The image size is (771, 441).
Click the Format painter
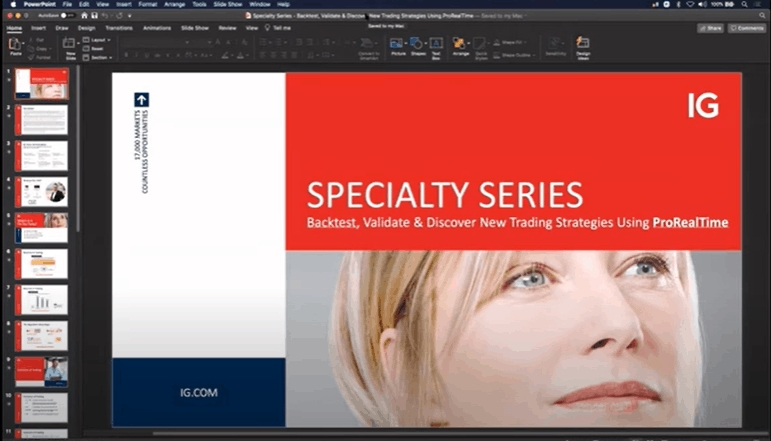click(x=40, y=58)
